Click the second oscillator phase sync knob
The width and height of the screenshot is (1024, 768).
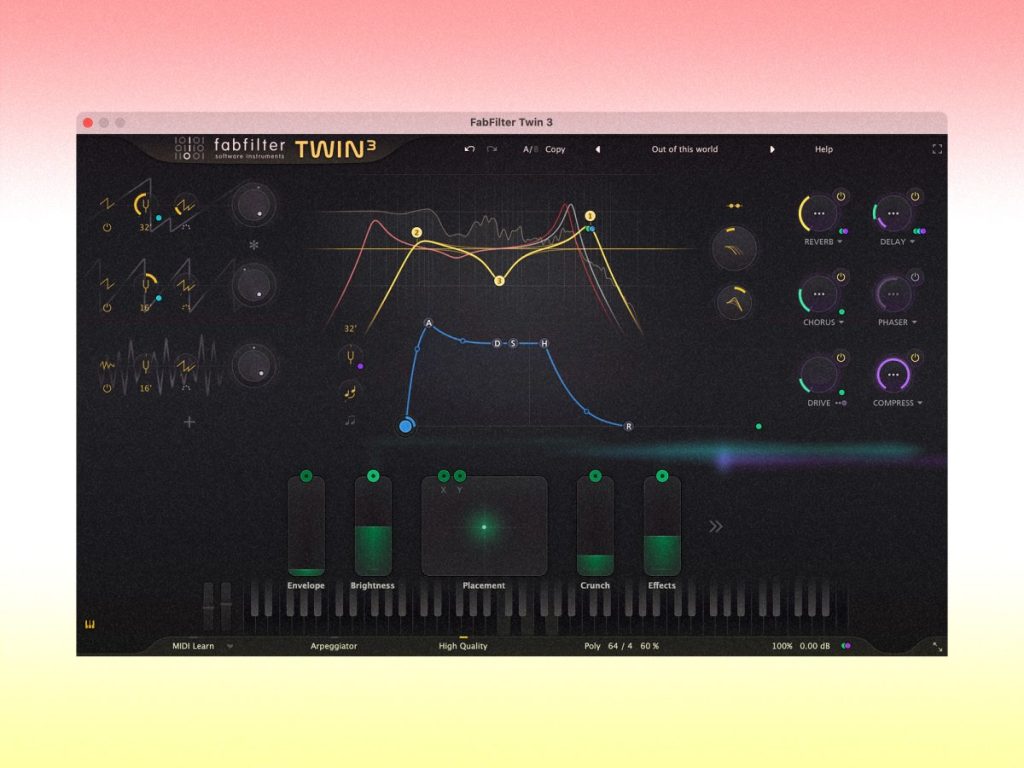pyautogui.click(x=185, y=285)
